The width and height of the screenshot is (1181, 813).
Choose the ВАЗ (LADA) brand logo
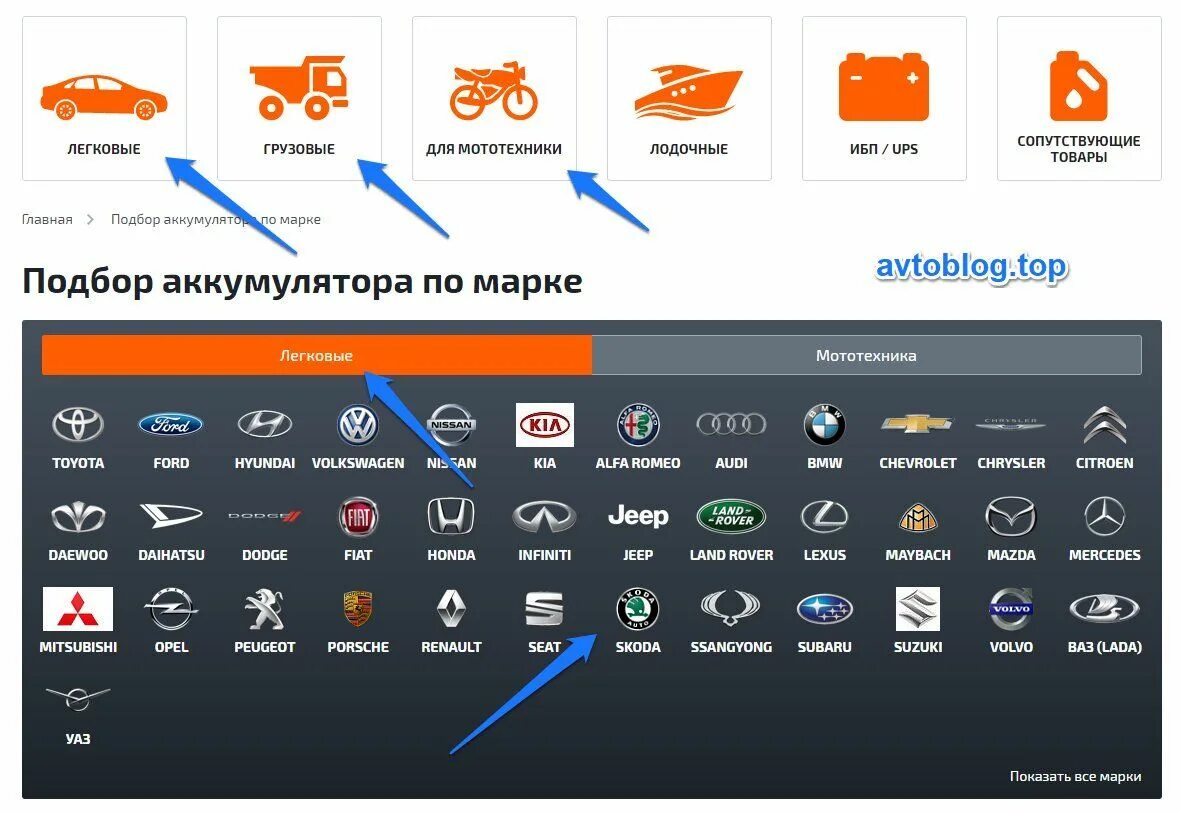(x=1104, y=609)
